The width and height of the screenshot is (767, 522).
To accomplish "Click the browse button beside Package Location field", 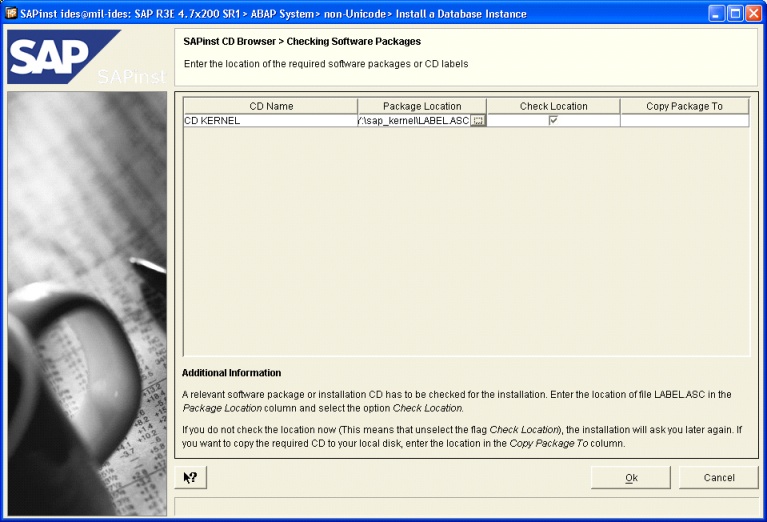I will [x=478, y=121].
